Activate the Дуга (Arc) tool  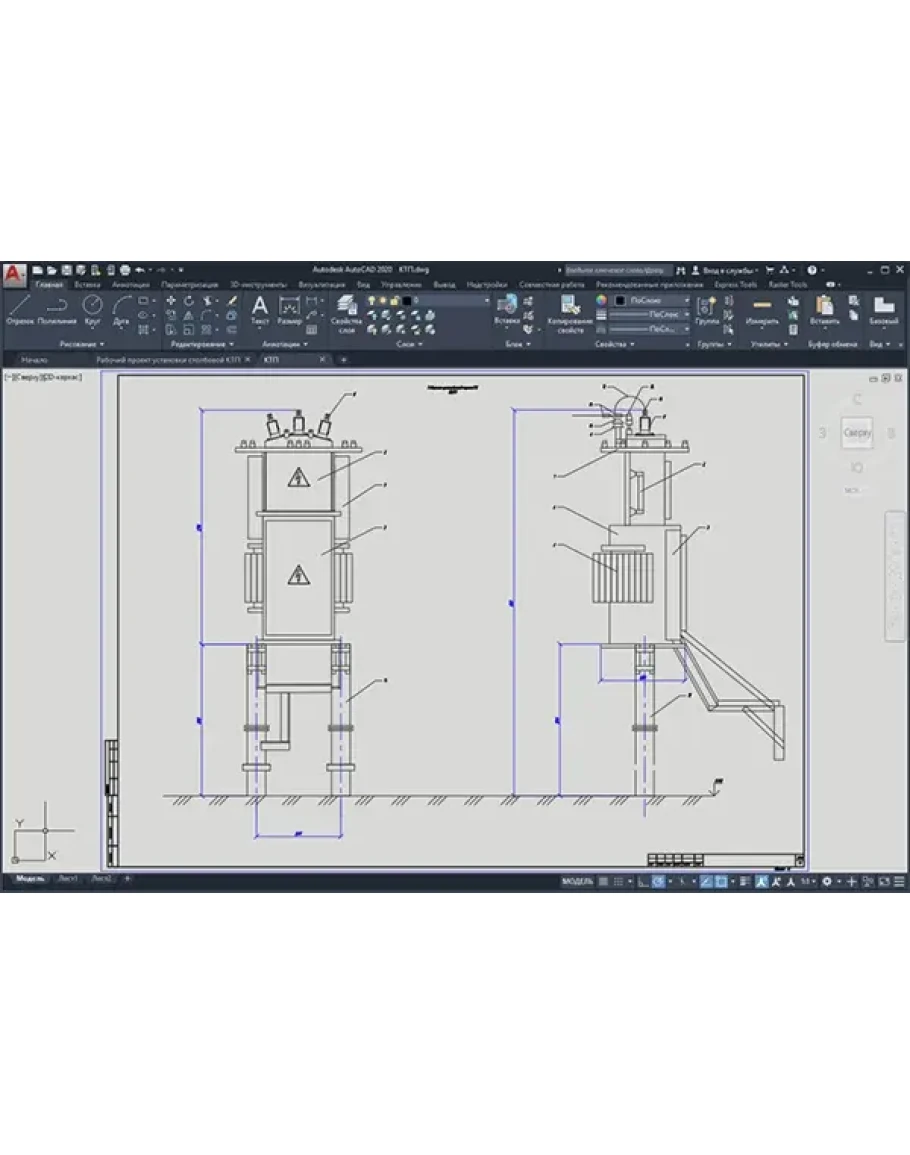point(121,309)
